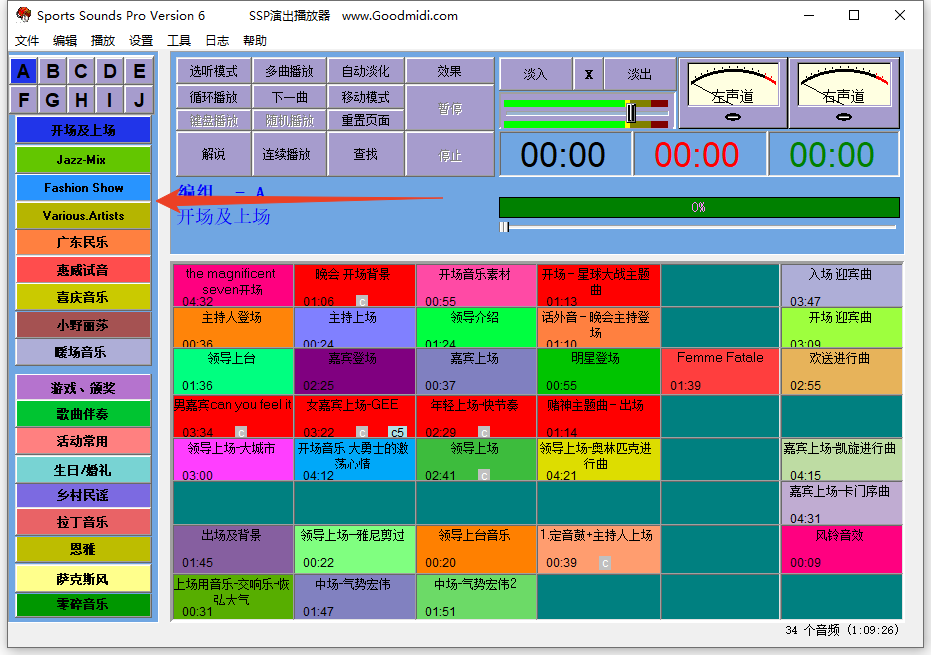Click the 查找 (search) button
Screen dimensions: 931x655
(x=366, y=154)
